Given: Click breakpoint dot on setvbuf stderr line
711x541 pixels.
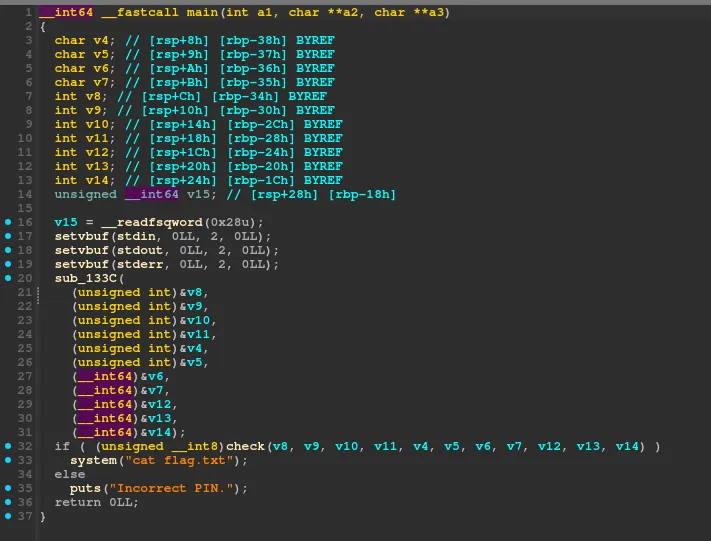Looking at the screenshot, I should pyautogui.click(x=9, y=264).
